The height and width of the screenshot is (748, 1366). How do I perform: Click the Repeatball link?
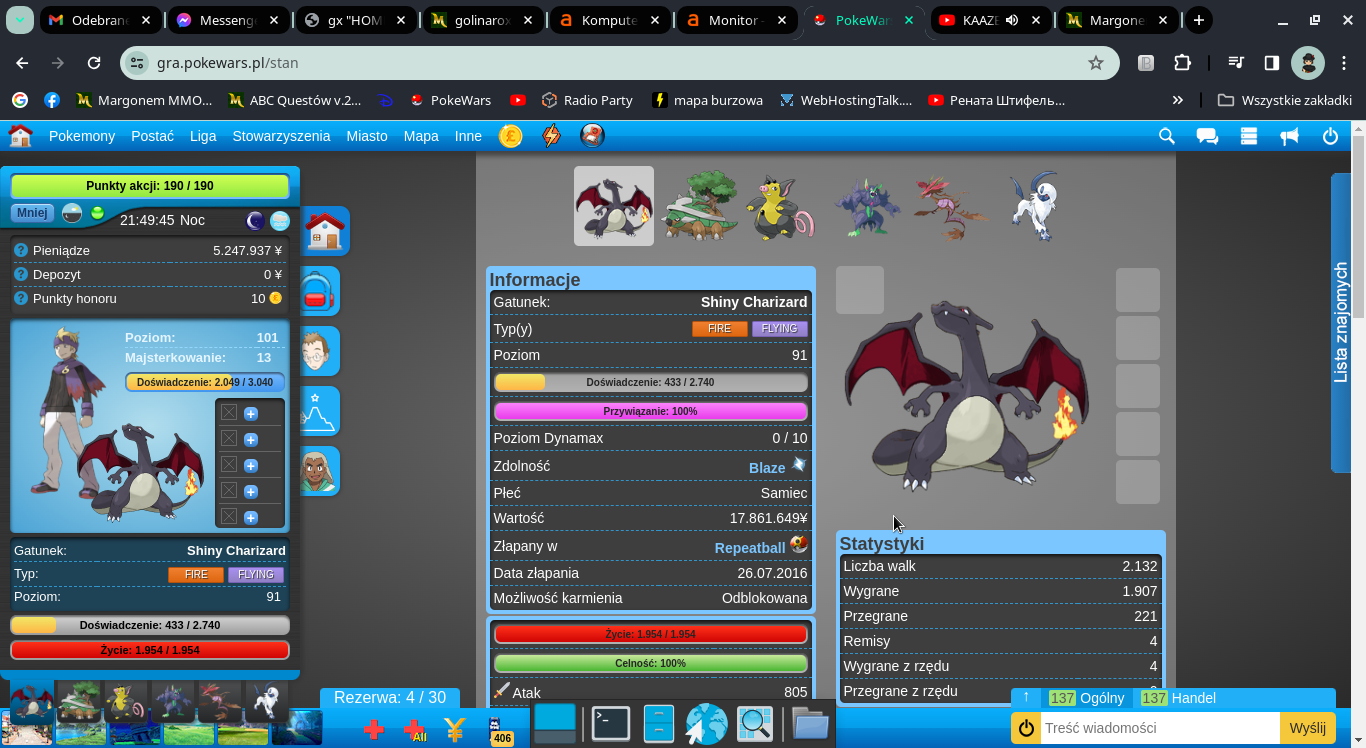(749, 548)
